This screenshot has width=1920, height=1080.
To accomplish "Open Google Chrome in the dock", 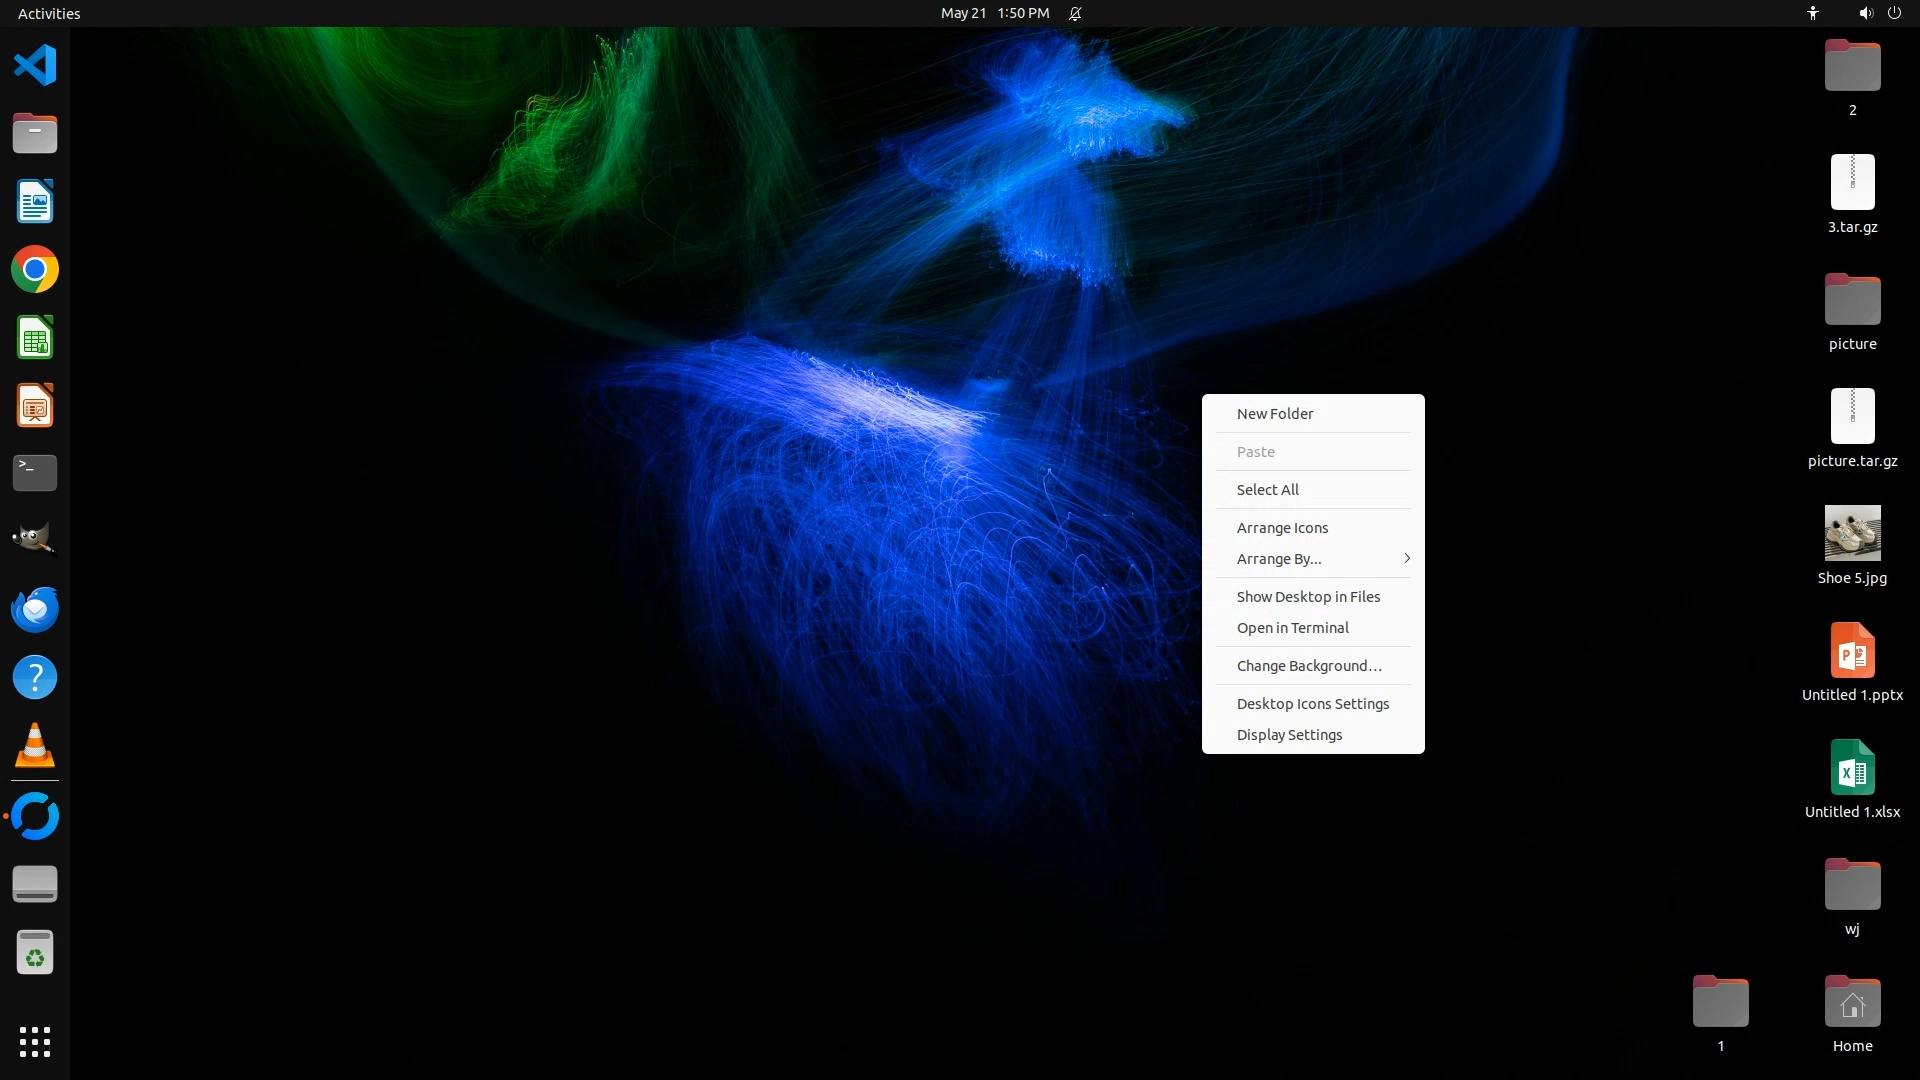I will [x=35, y=270].
